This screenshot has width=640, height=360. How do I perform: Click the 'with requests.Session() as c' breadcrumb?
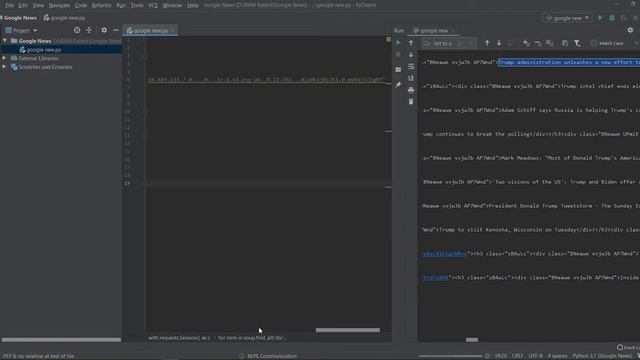point(179,338)
